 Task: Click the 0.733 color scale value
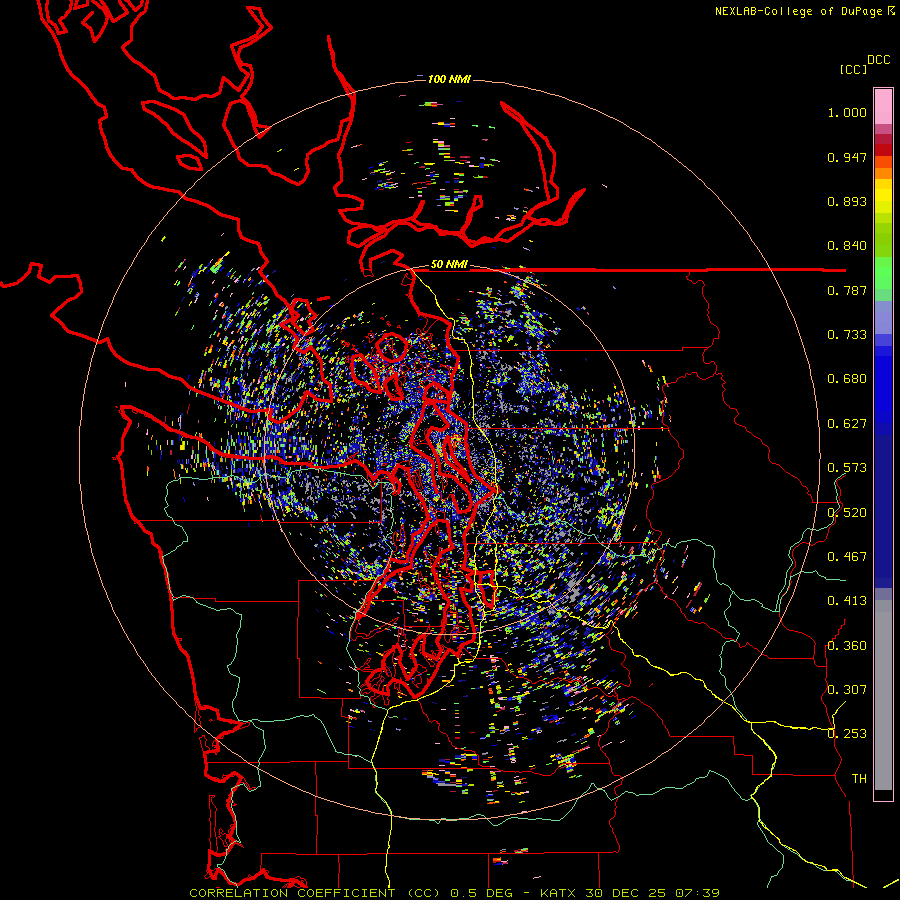tap(847, 335)
